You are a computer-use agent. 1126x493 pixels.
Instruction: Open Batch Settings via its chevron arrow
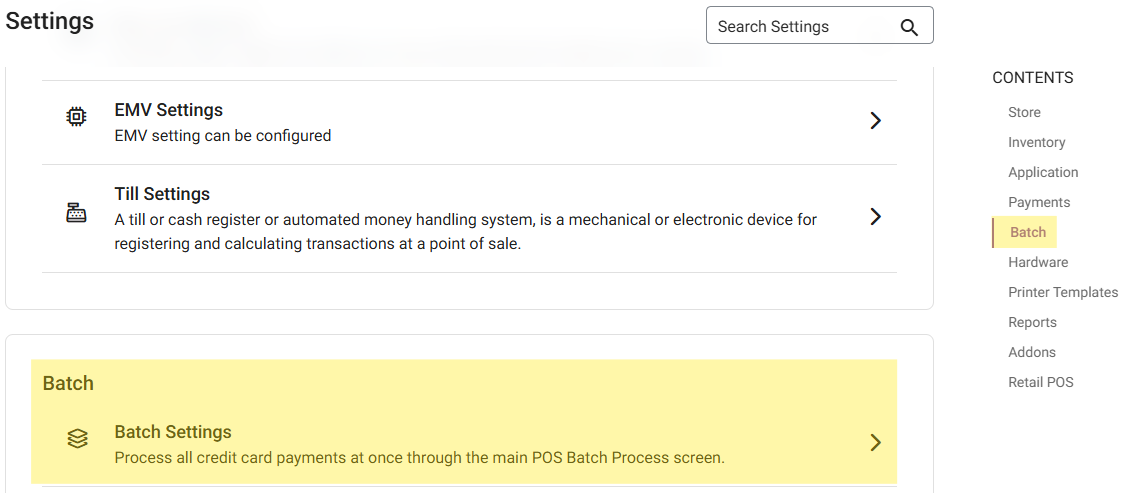[x=875, y=442]
